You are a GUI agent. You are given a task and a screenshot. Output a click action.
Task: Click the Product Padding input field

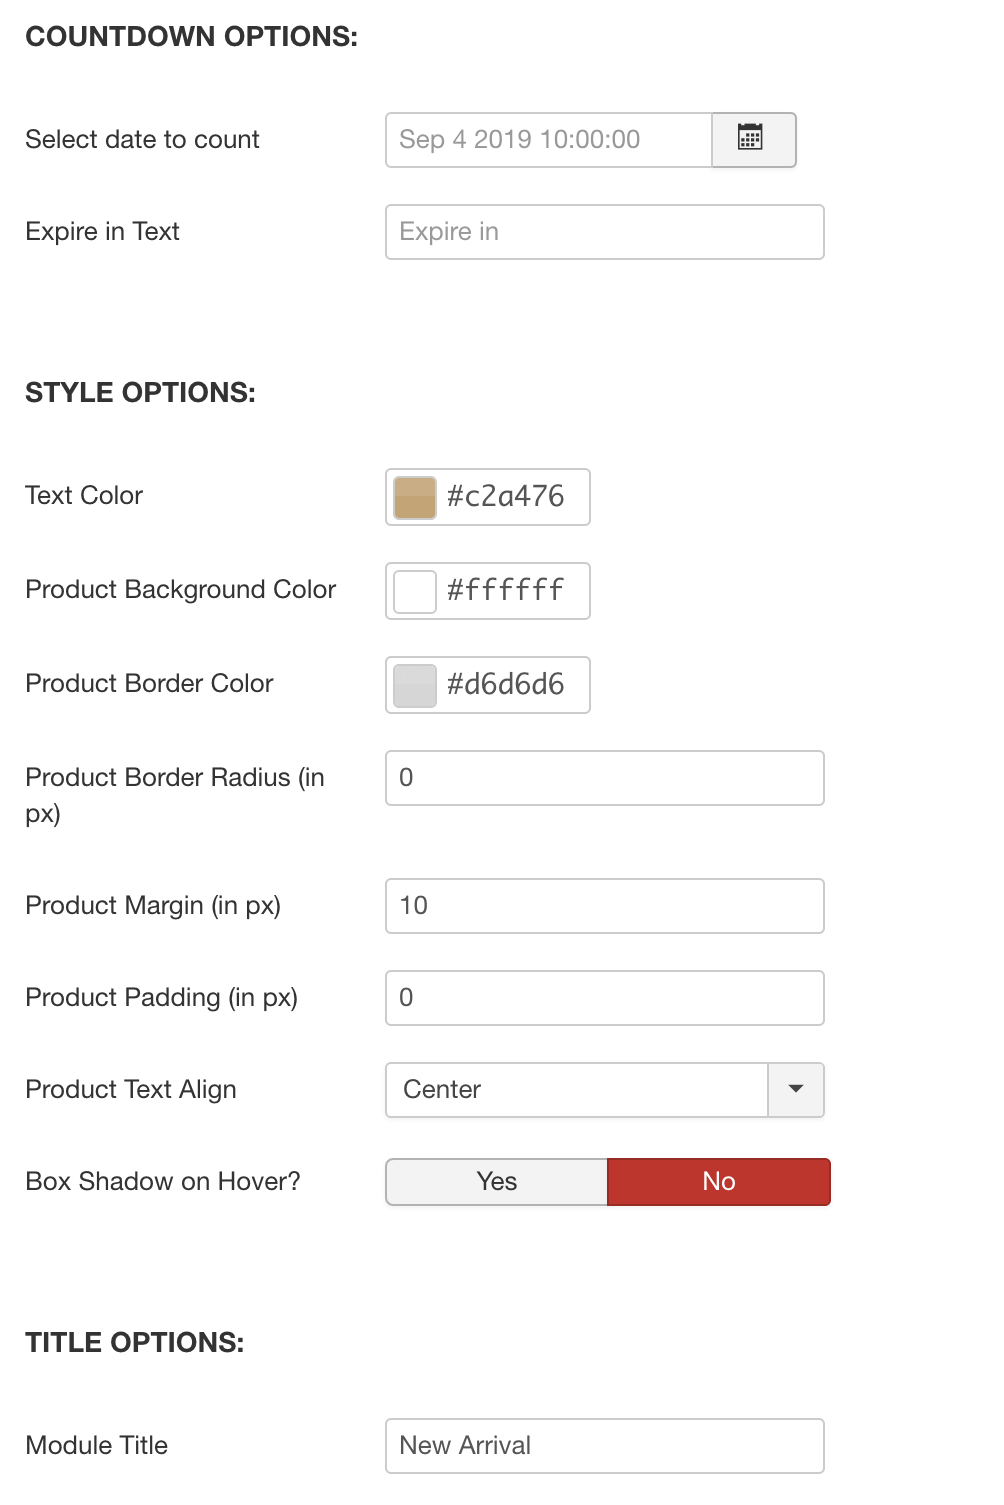coord(605,997)
